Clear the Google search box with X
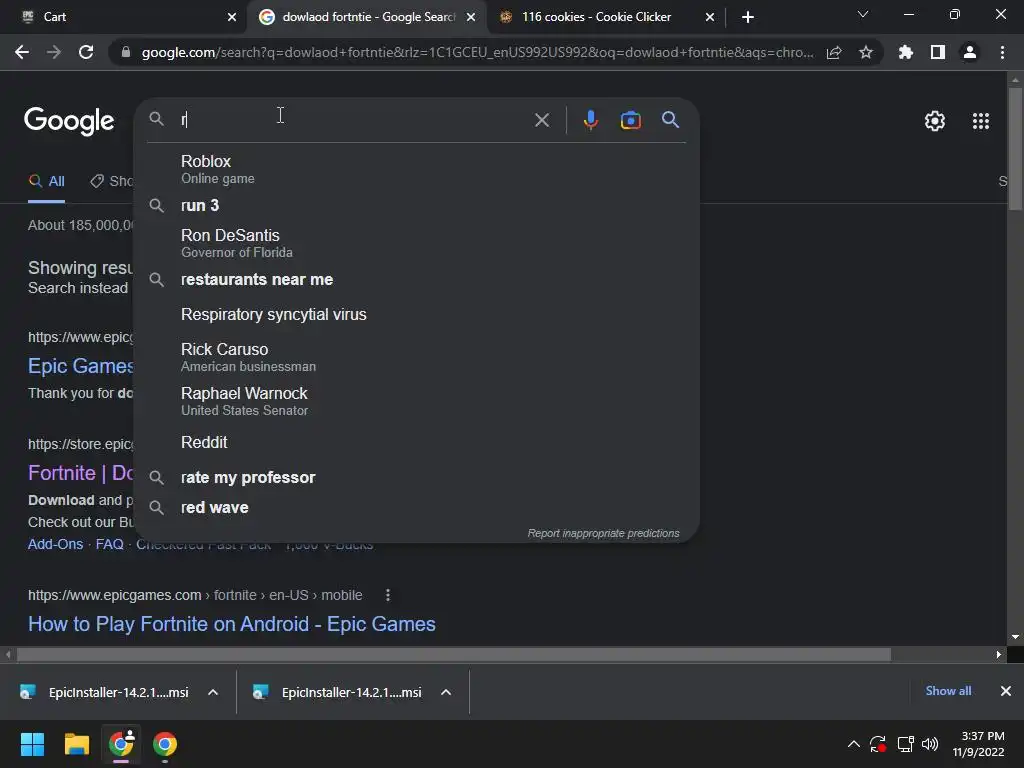This screenshot has width=1024, height=768. pyautogui.click(x=541, y=120)
